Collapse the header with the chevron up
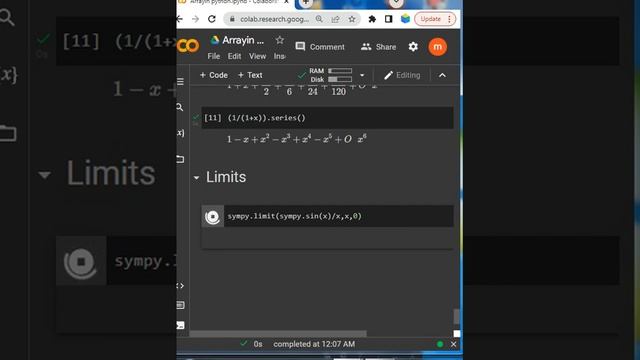Image resolution: width=640 pixels, height=360 pixels. tap(442, 75)
